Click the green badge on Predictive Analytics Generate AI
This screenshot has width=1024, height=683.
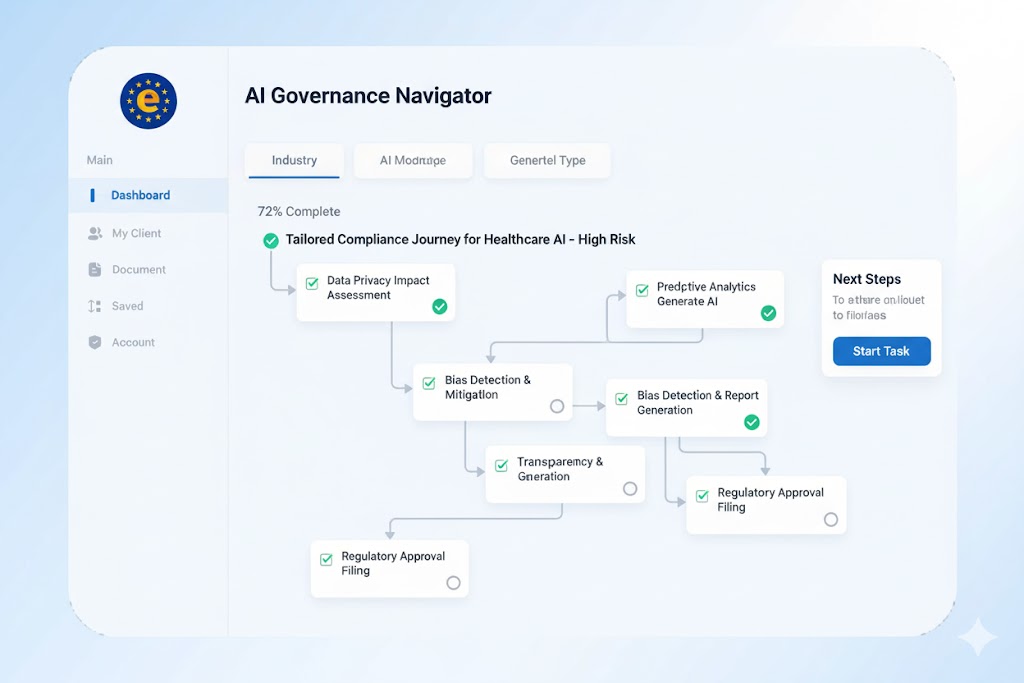point(769,313)
